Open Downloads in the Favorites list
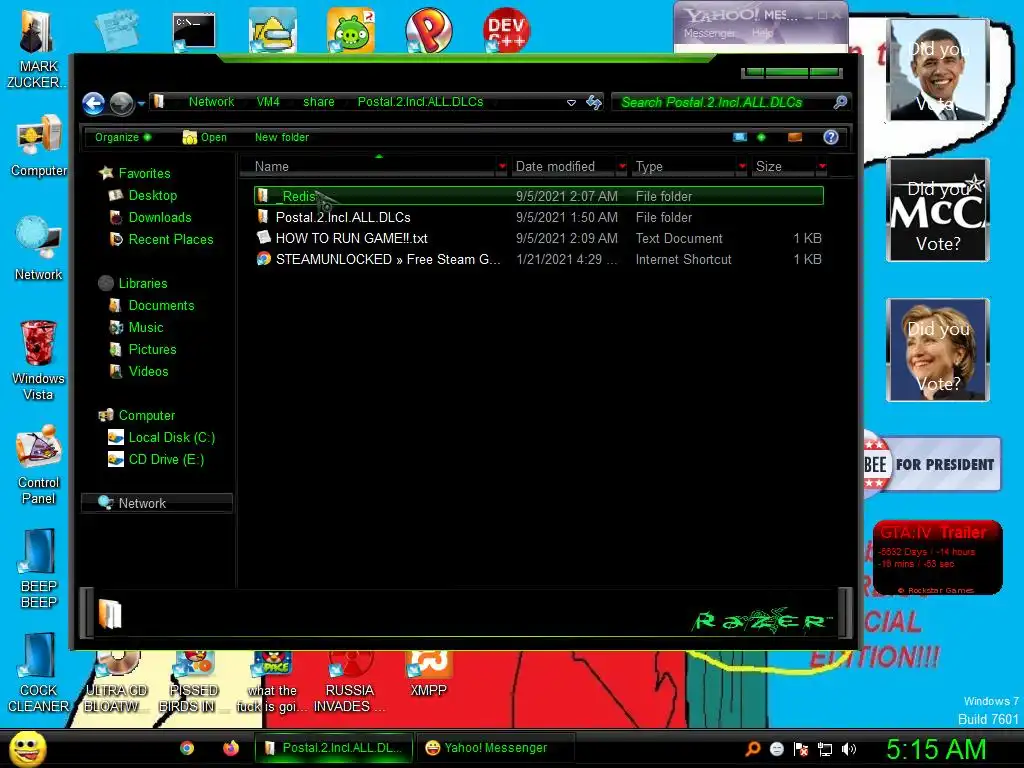Screen dimensions: 1024x768 [150, 217]
